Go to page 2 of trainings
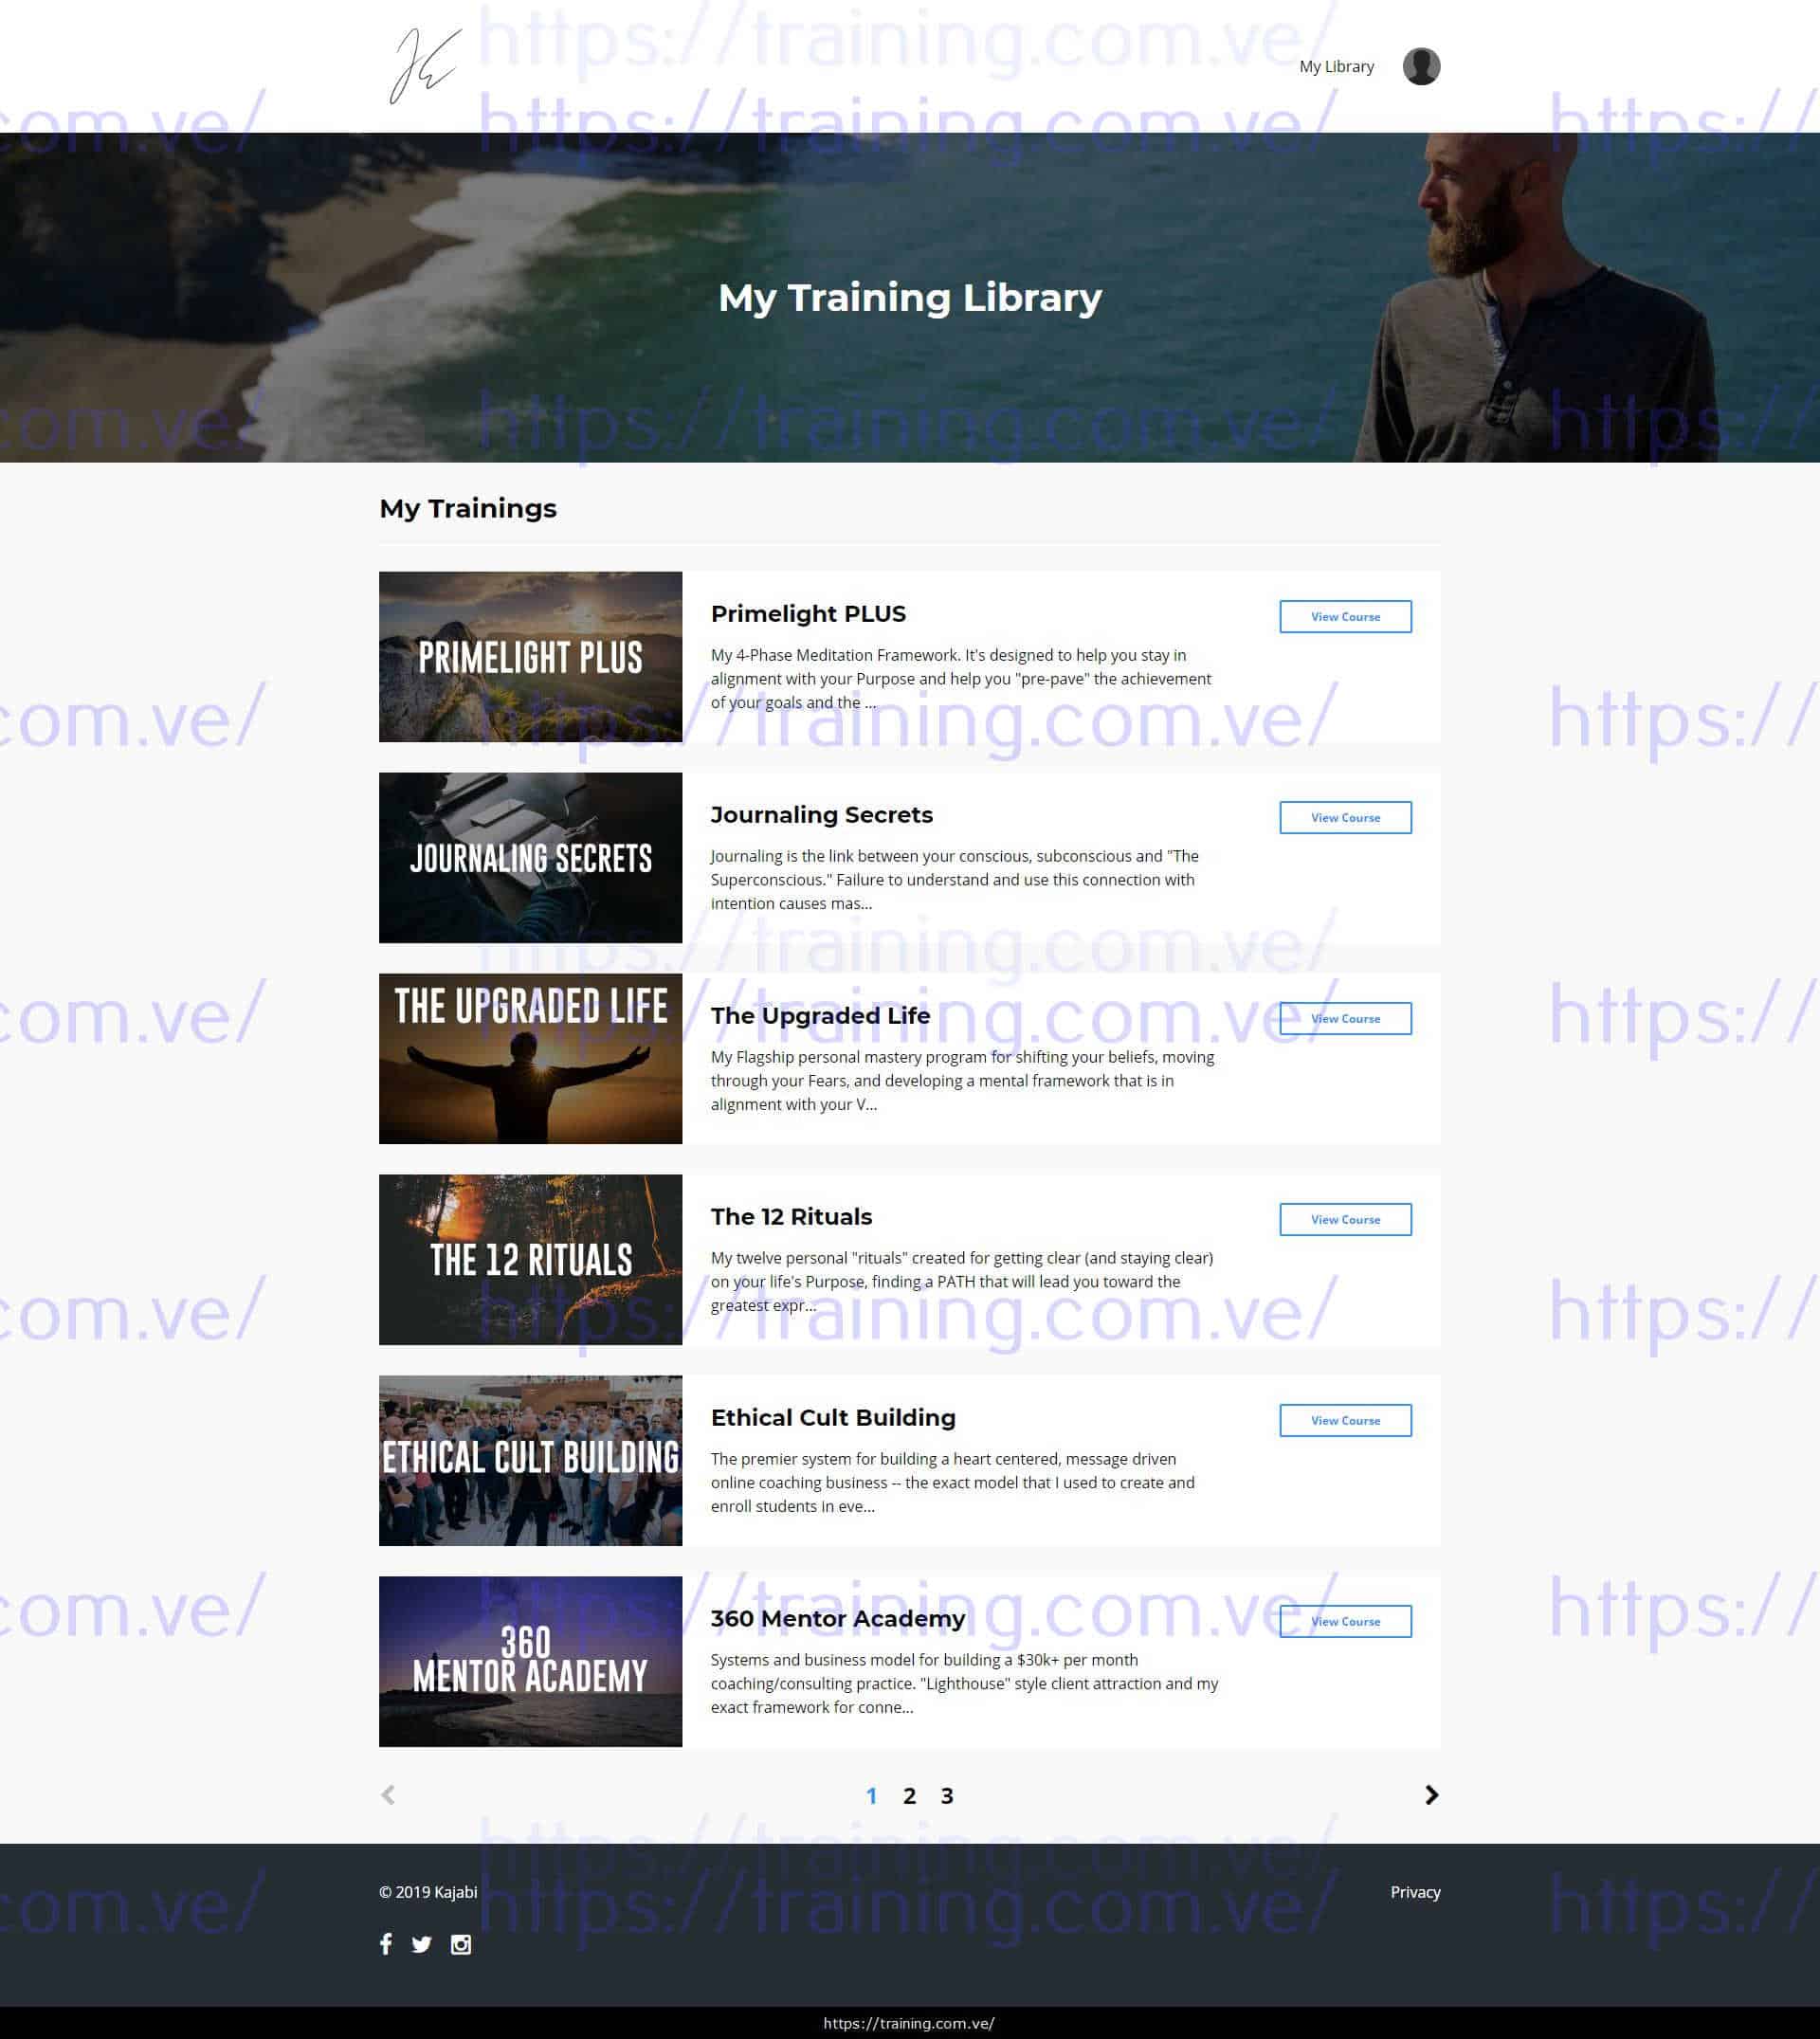 tap(909, 1796)
